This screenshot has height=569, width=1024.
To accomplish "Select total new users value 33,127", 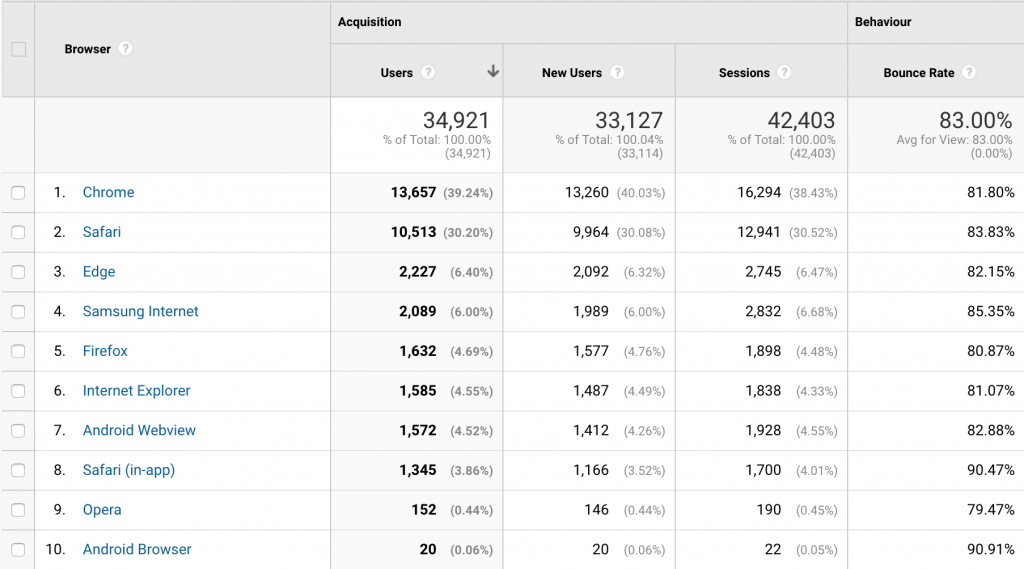I will click(x=628, y=120).
